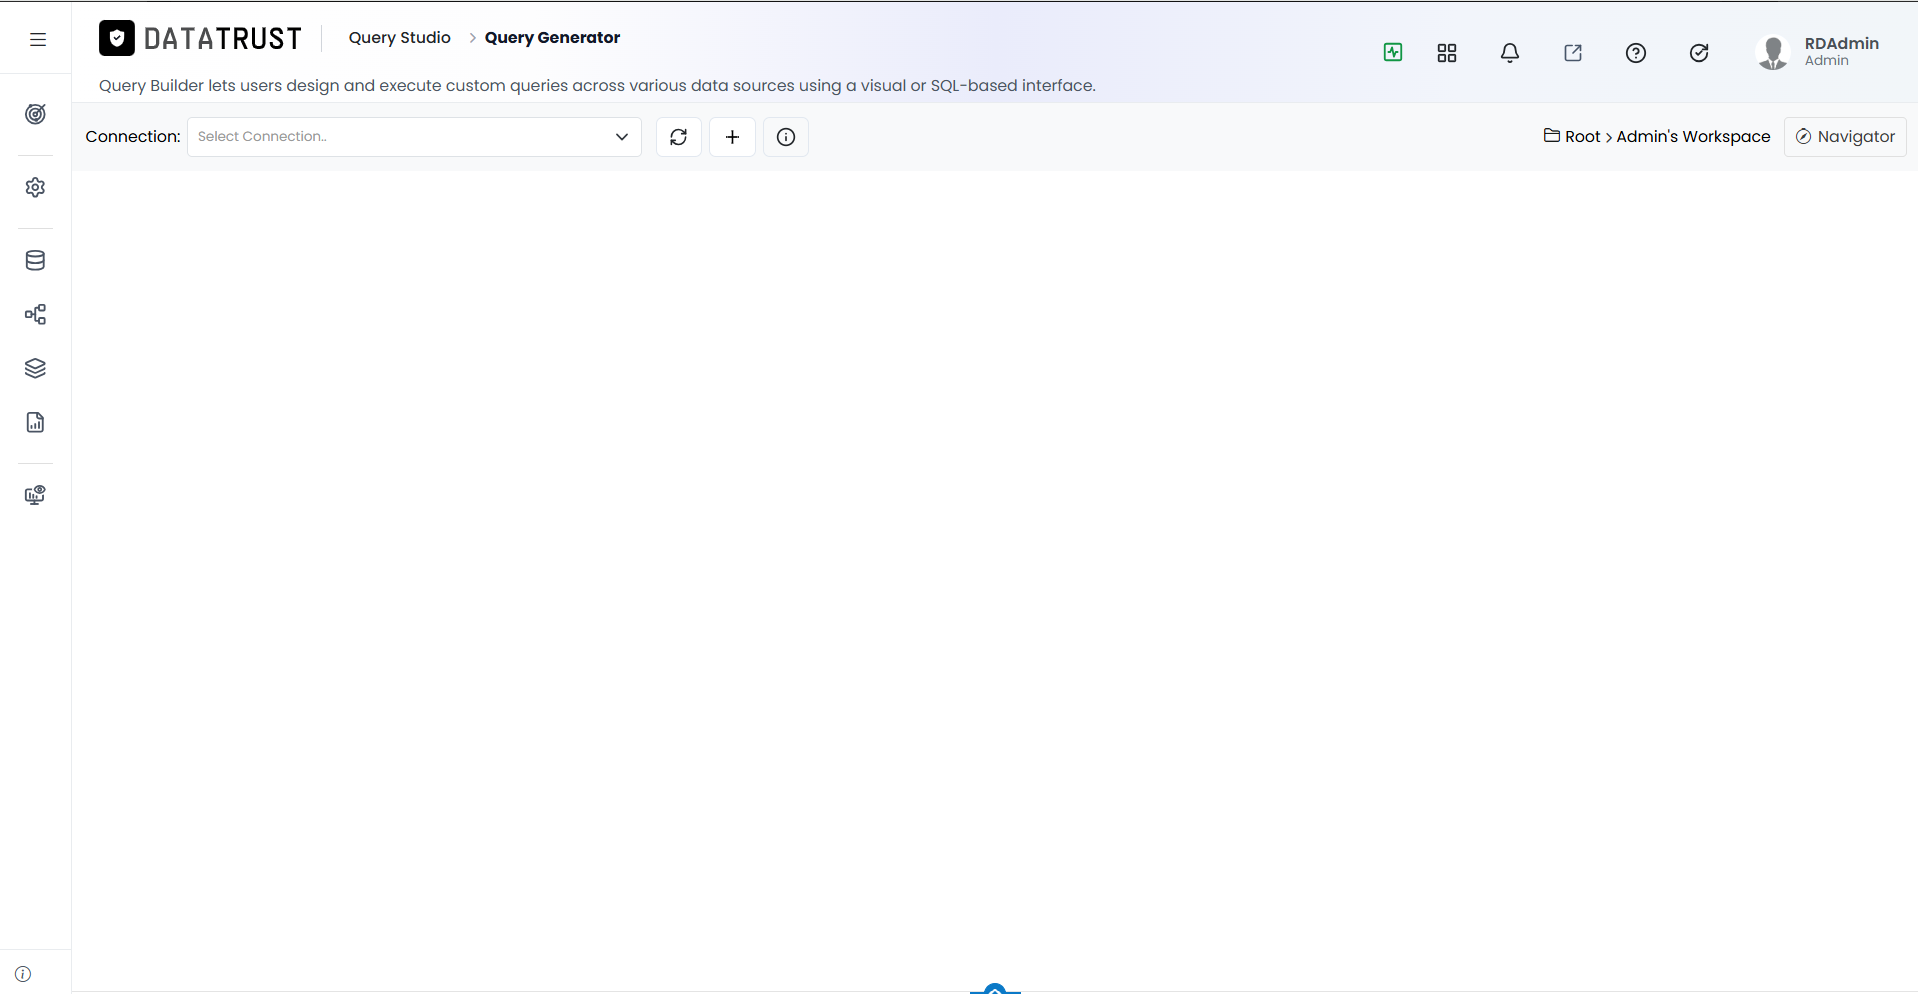Click the Admin role label

[1827, 61]
